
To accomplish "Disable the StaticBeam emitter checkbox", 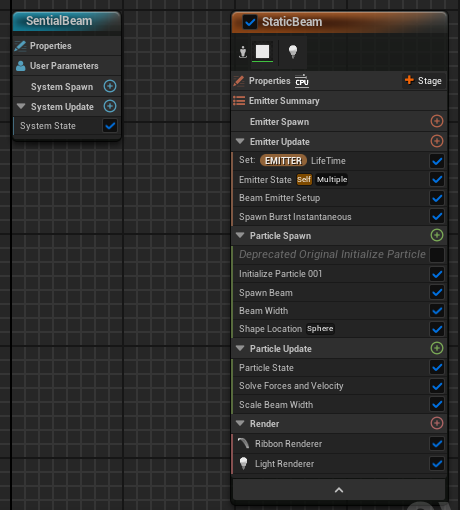I will coord(250,22).
